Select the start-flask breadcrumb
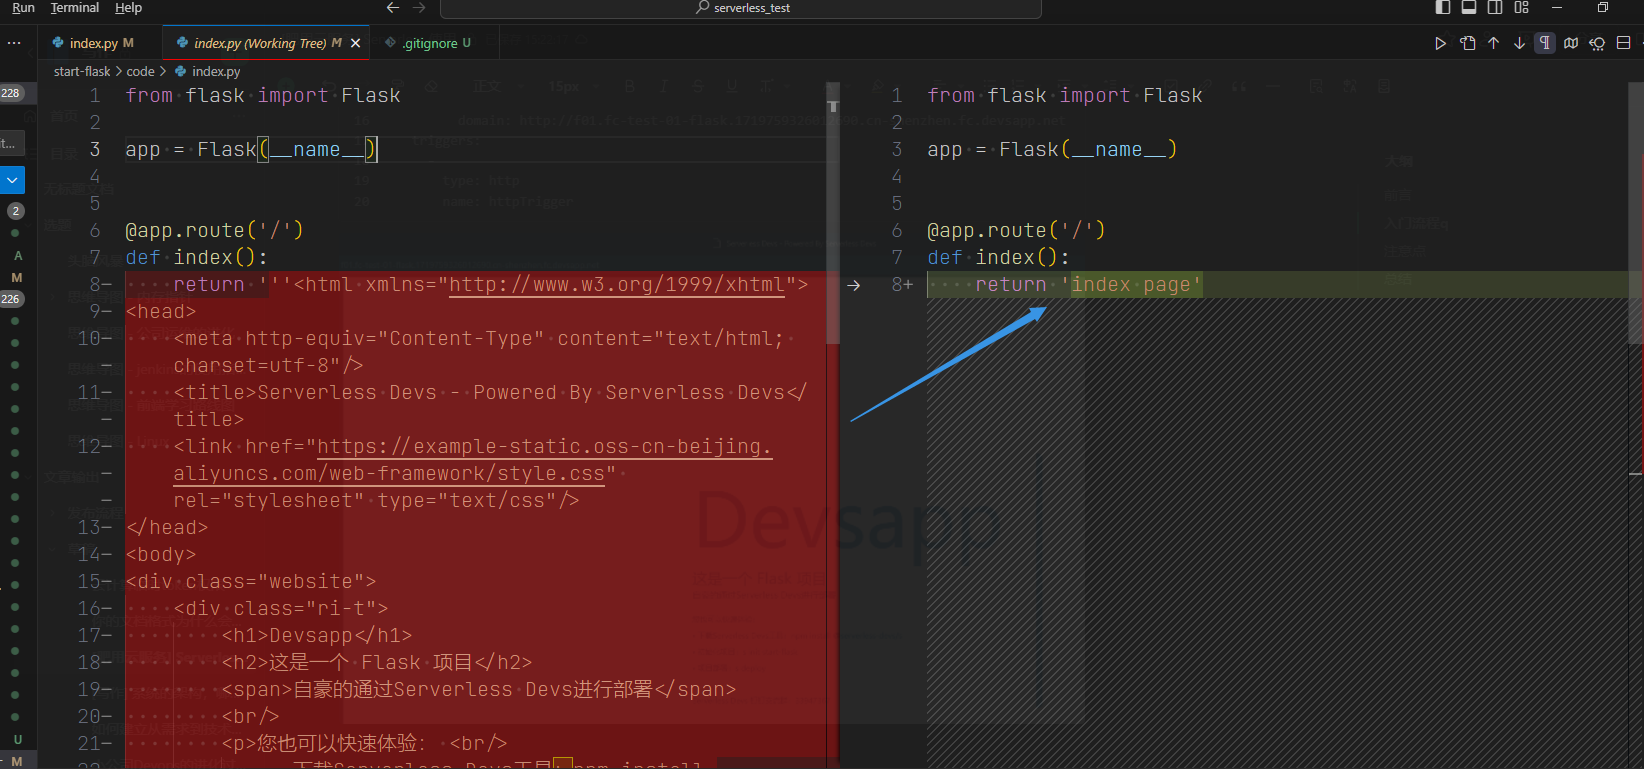1644x769 pixels. (x=82, y=71)
